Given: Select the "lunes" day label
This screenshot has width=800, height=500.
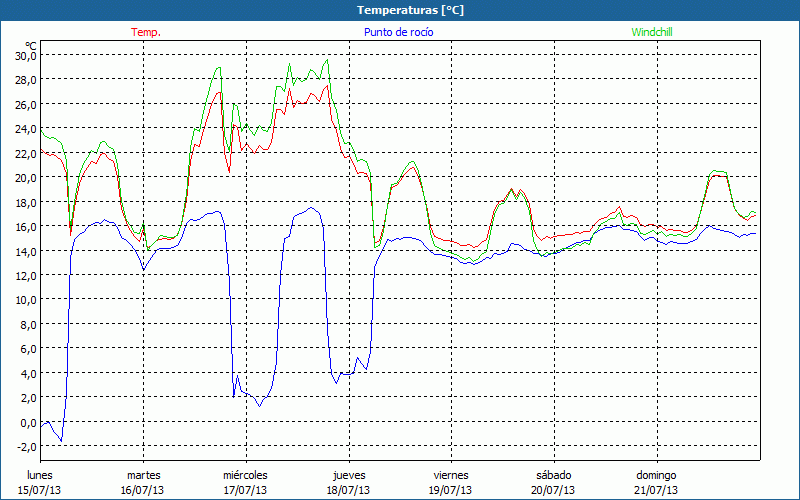Looking at the screenshot, I should (41, 475).
